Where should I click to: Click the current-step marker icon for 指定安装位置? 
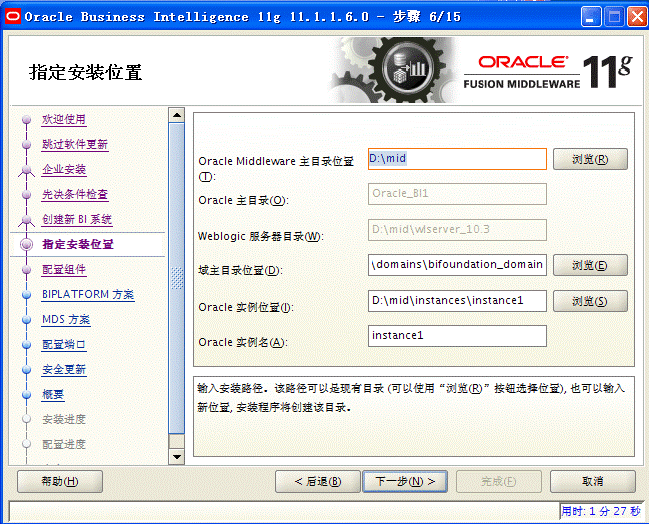[26, 245]
